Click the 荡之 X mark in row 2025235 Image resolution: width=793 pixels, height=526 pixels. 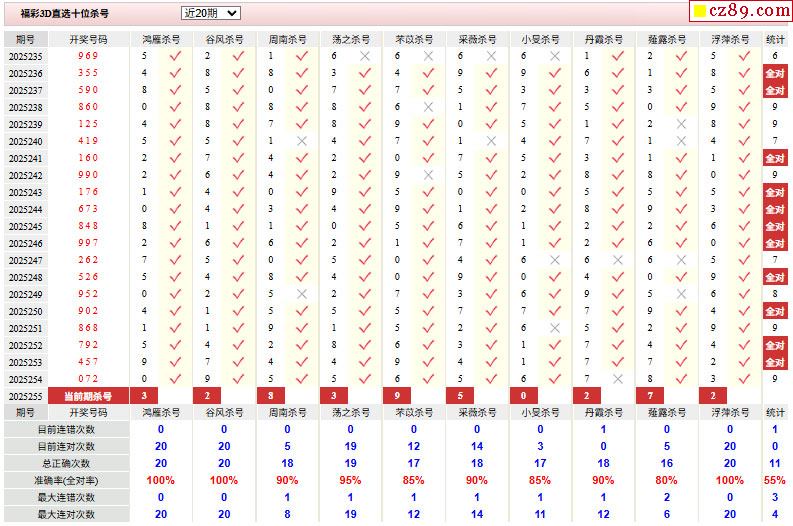coord(365,56)
